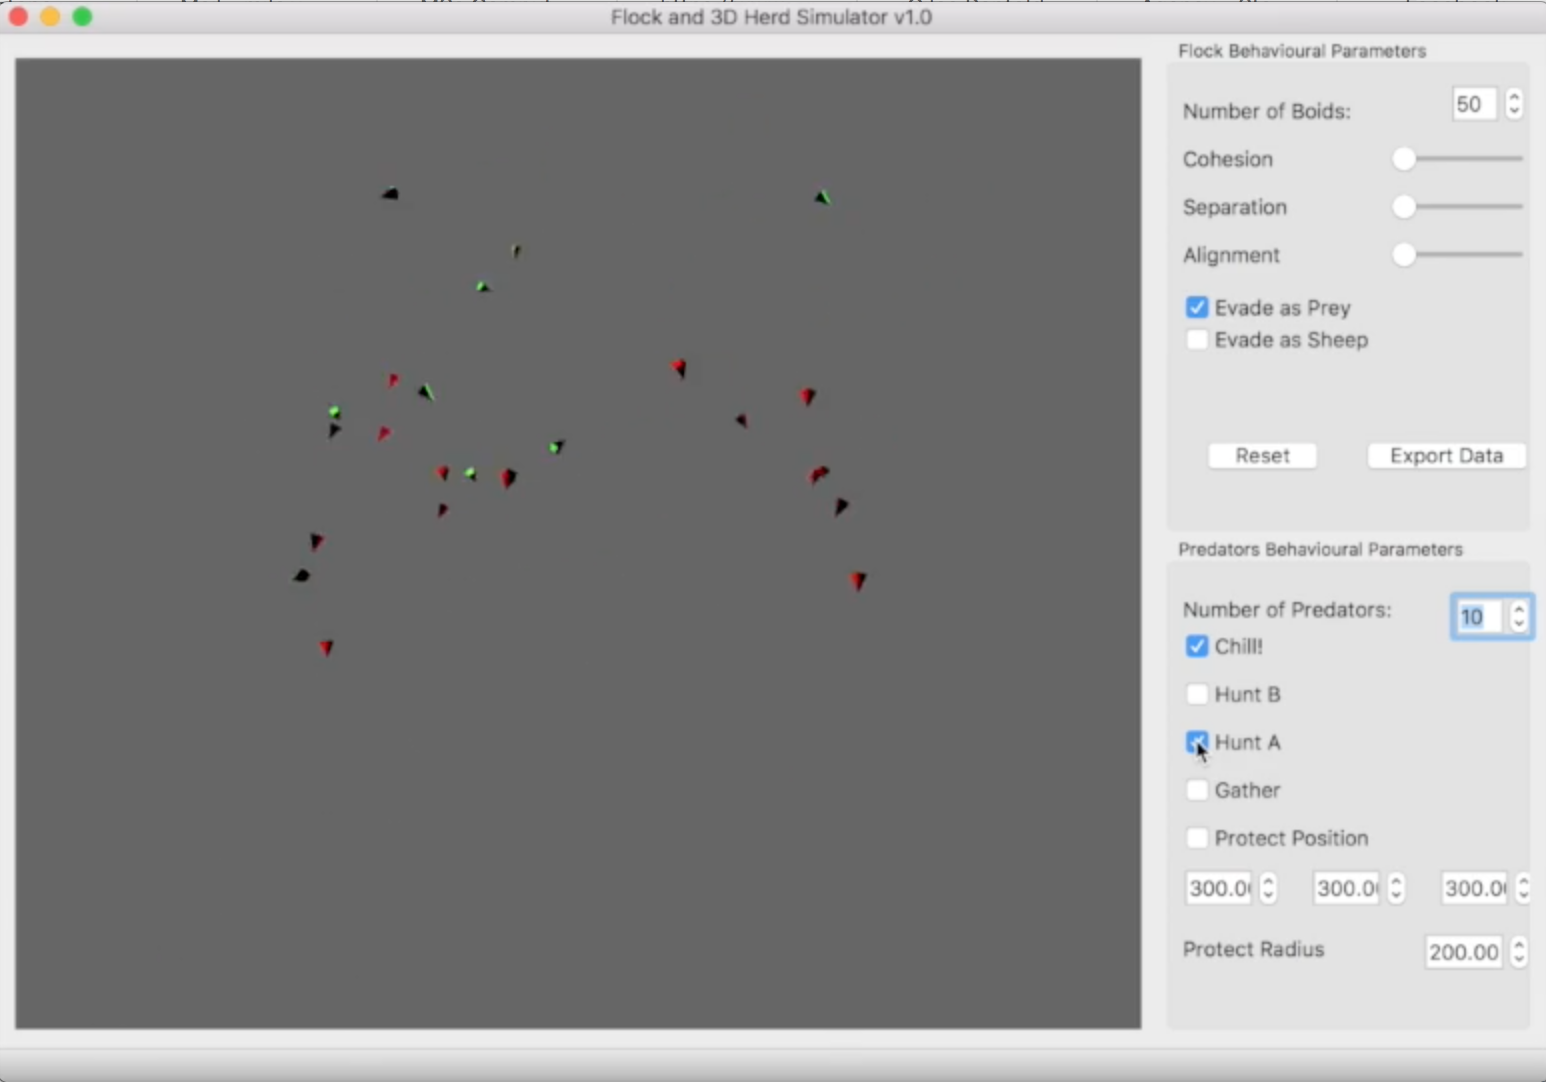
Task: Toggle the Chill! checkbox
Action: click(1196, 646)
